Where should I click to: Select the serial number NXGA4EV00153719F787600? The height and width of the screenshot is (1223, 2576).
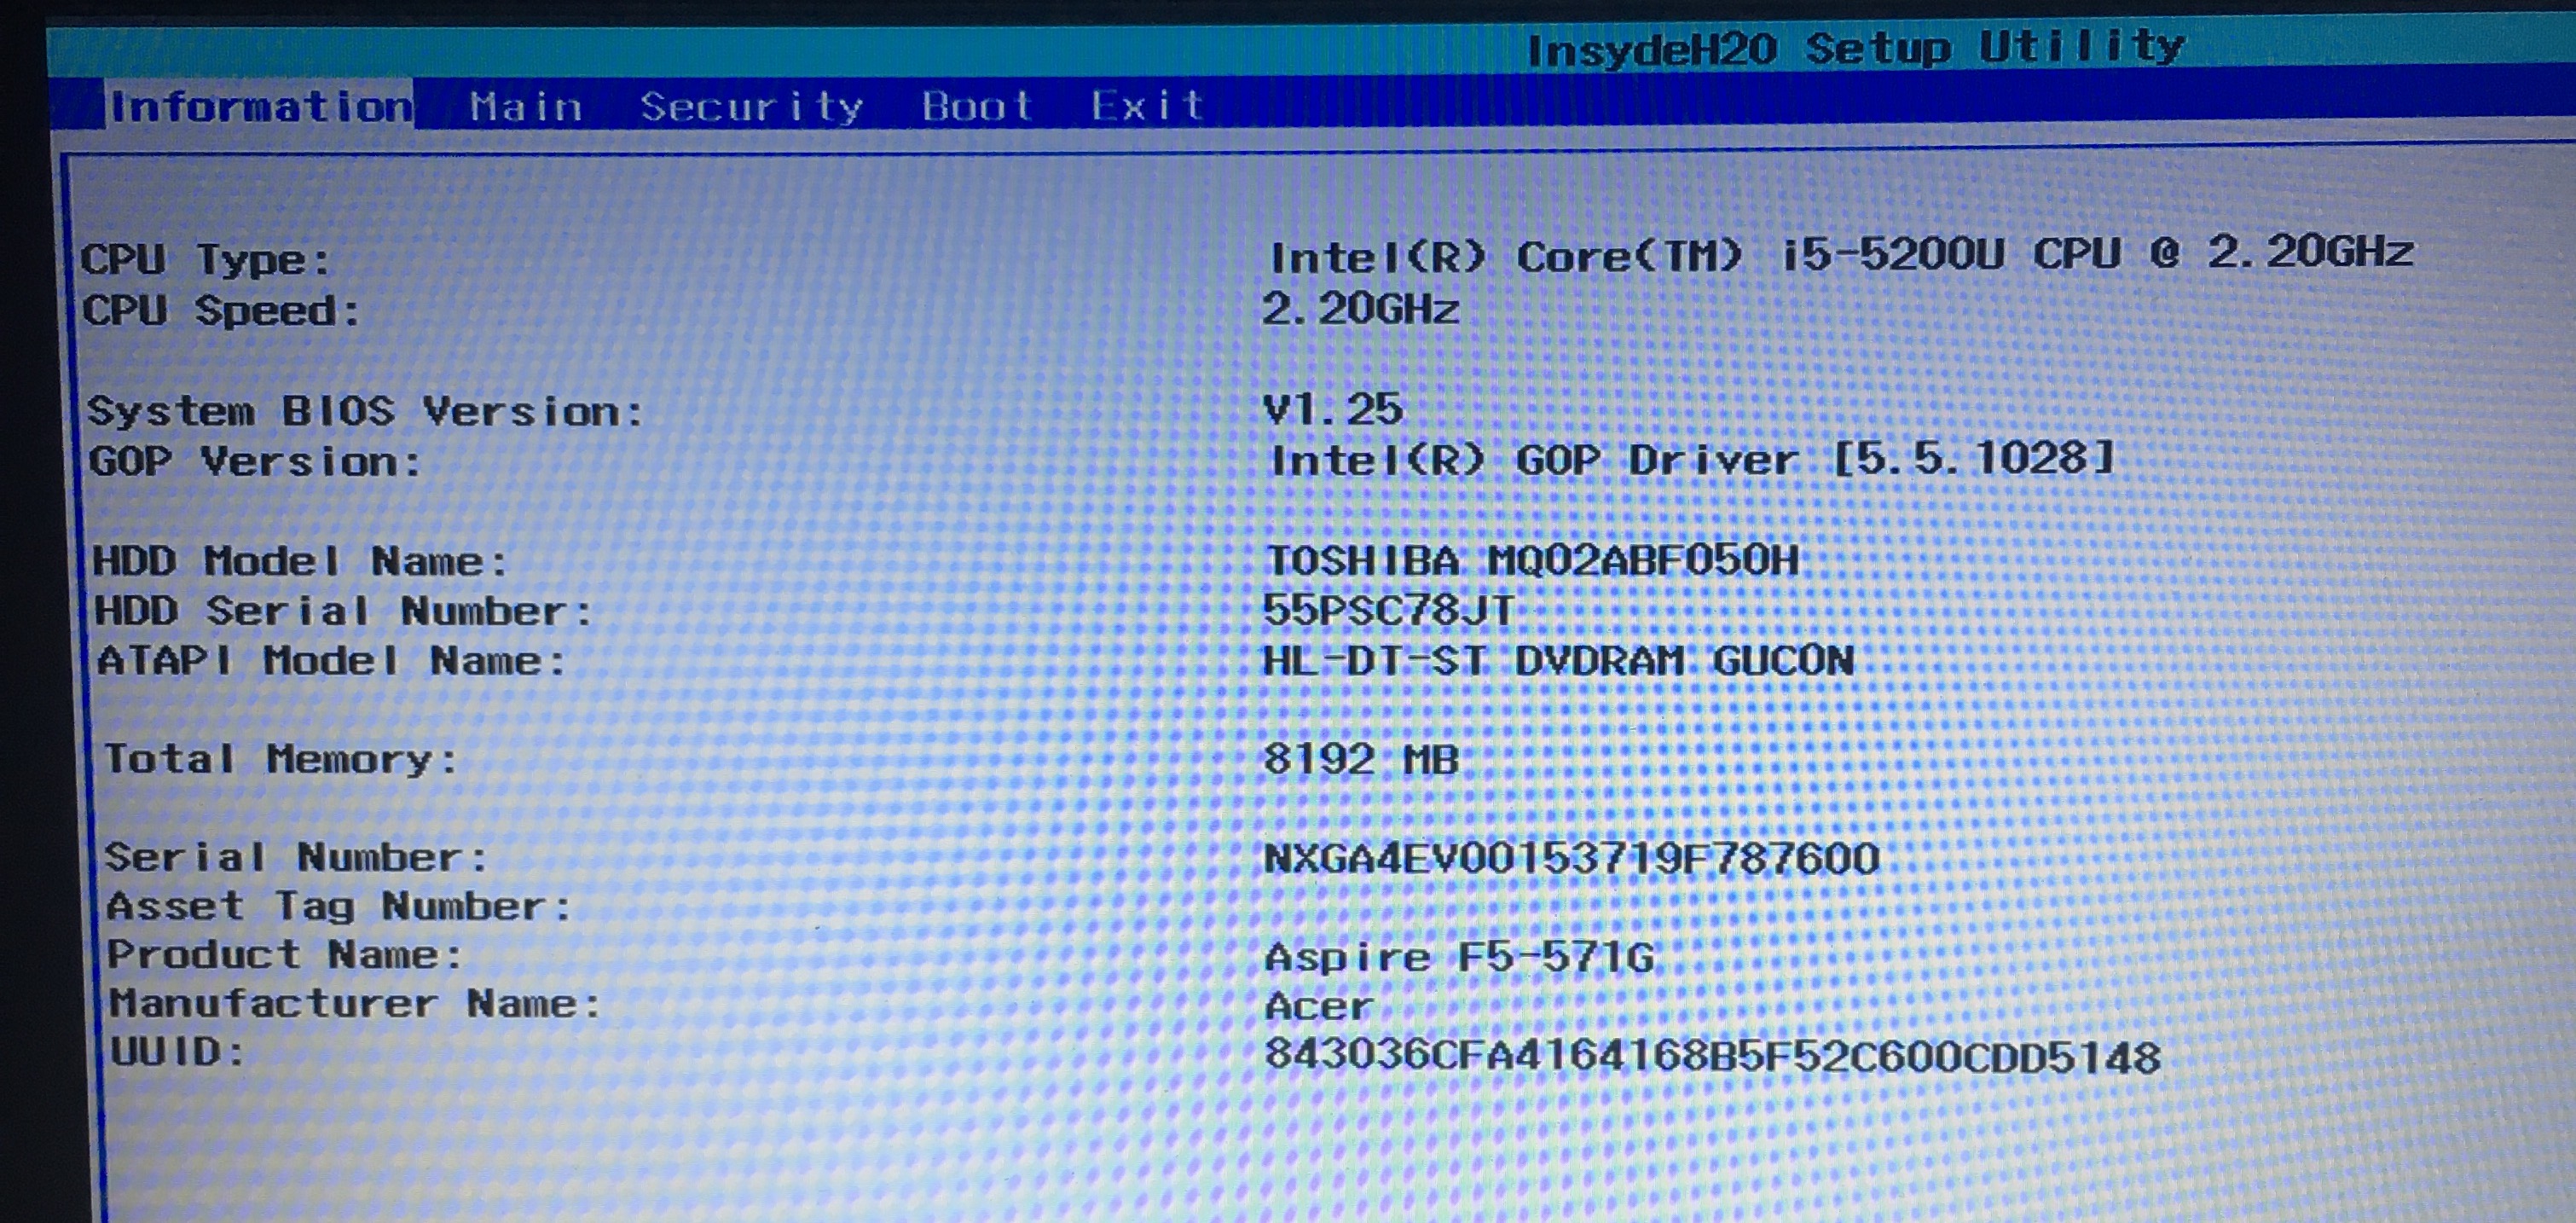pos(1571,859)
